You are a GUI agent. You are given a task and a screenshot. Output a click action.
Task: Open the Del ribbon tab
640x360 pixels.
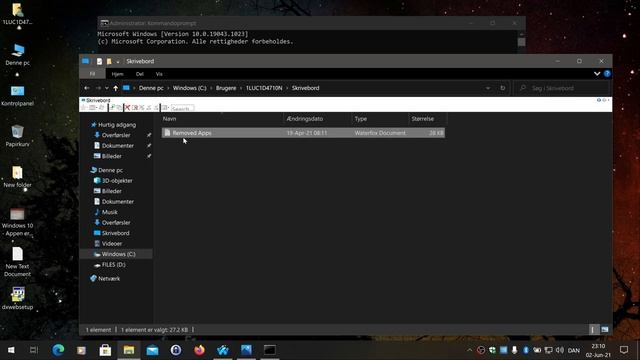click(x=140, y=74)
